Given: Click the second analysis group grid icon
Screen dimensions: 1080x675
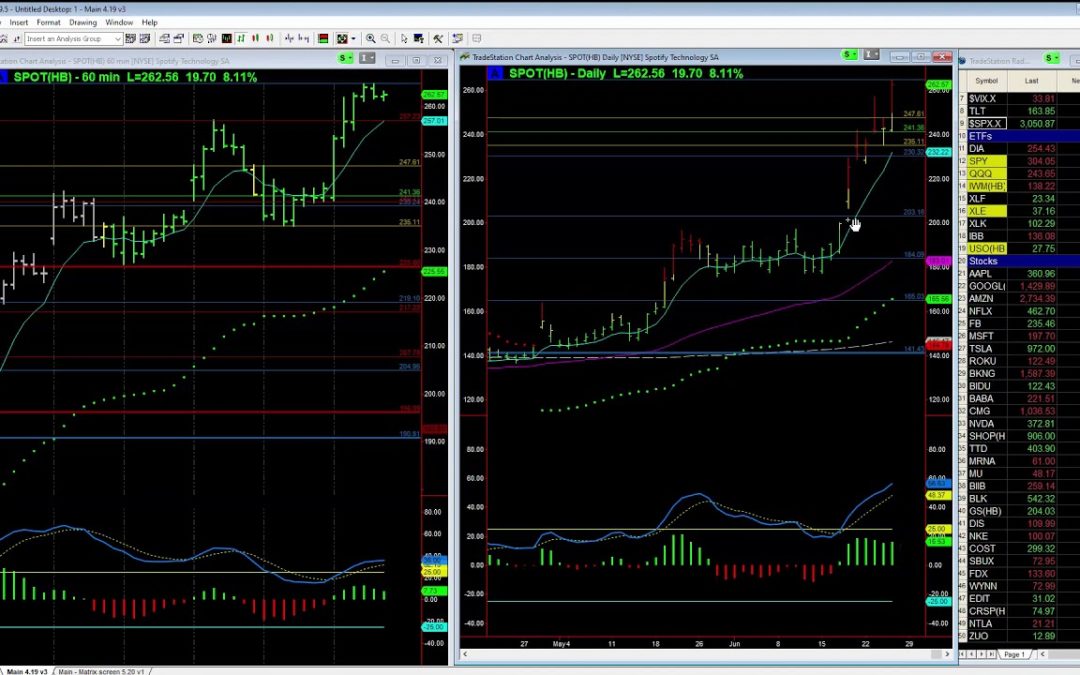Looking at the screenshot, I should coord(145,39).
